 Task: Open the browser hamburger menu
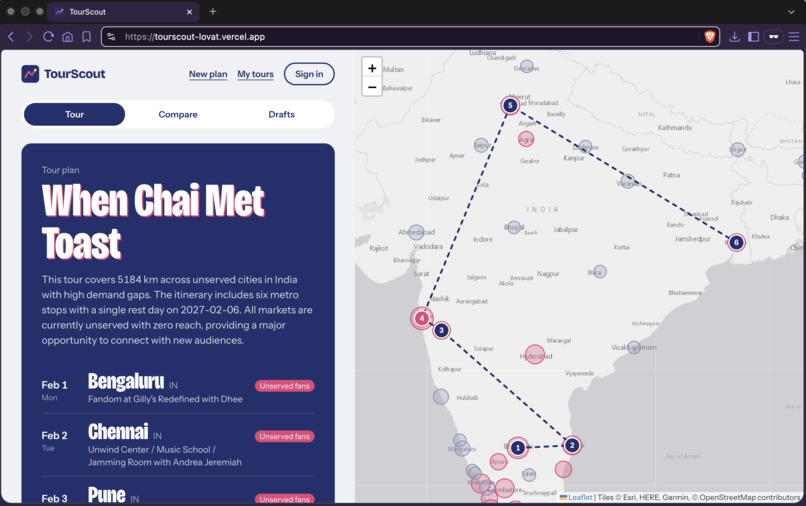pyautogui.click(x=794, y=37)
